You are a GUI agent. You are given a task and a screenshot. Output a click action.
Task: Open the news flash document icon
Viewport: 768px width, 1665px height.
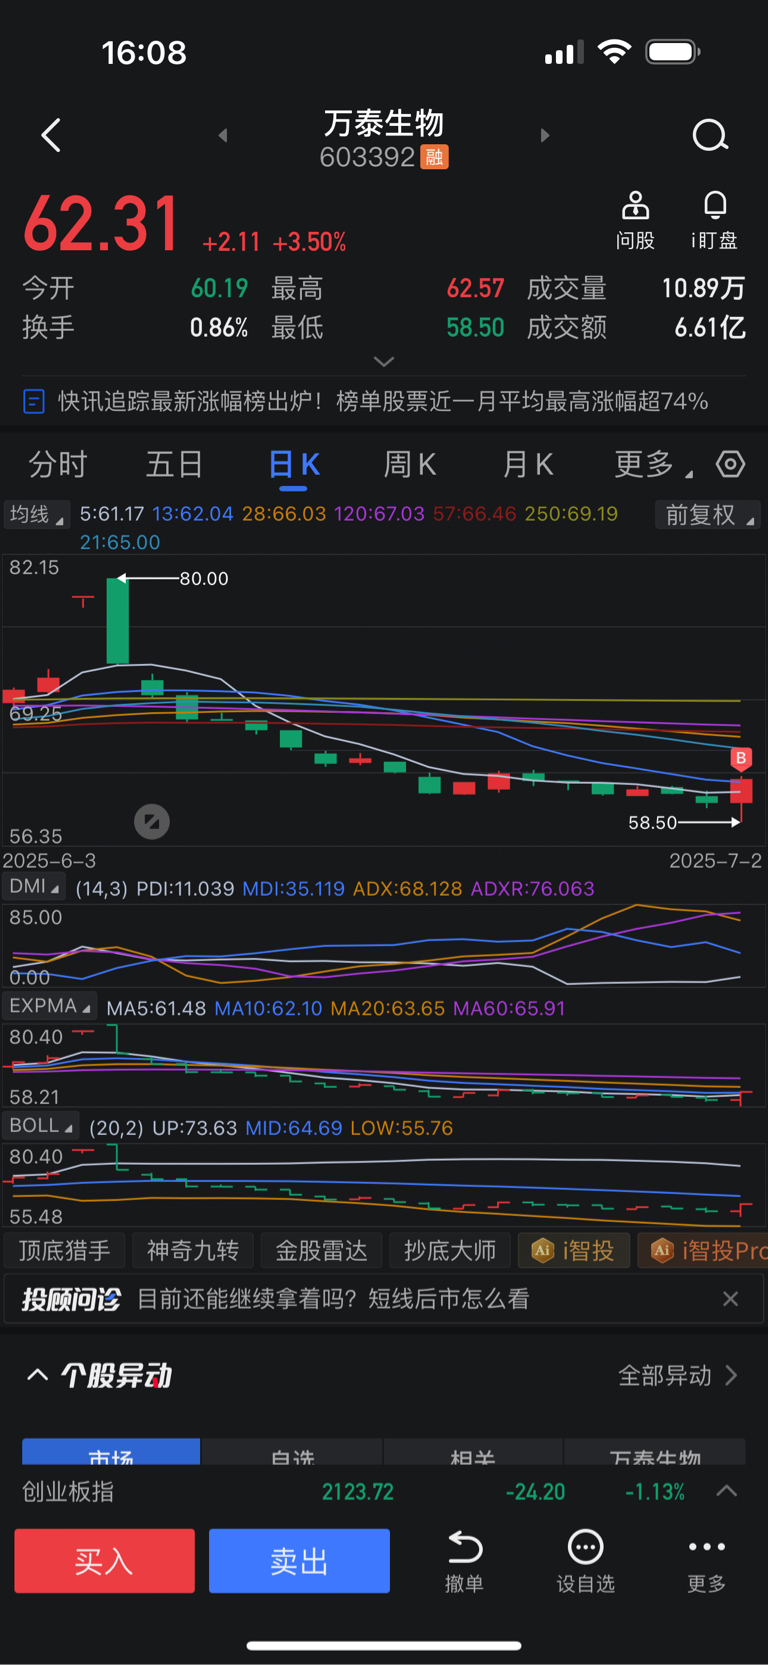click(x=33, y=401)
